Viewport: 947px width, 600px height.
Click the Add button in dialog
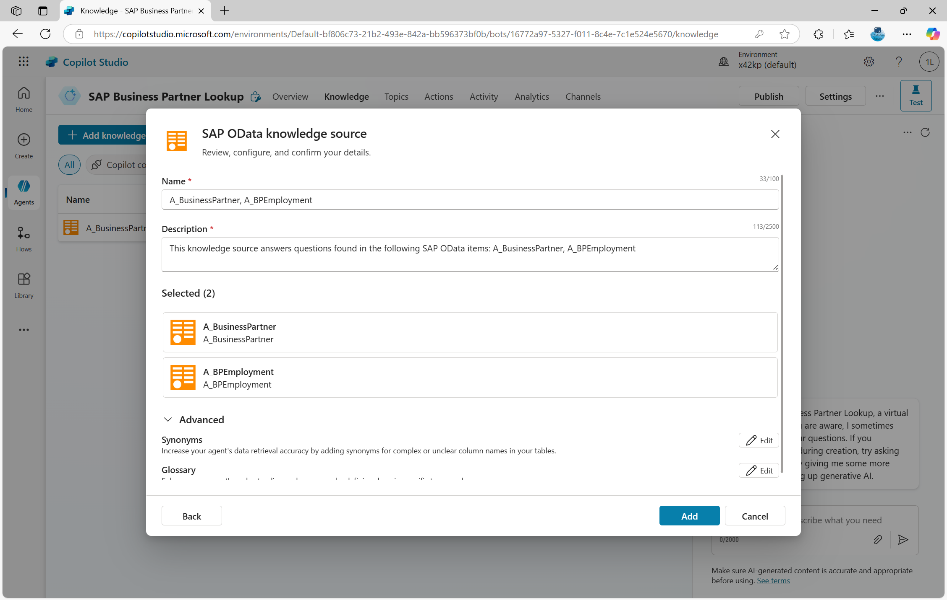tap(689, 516)
